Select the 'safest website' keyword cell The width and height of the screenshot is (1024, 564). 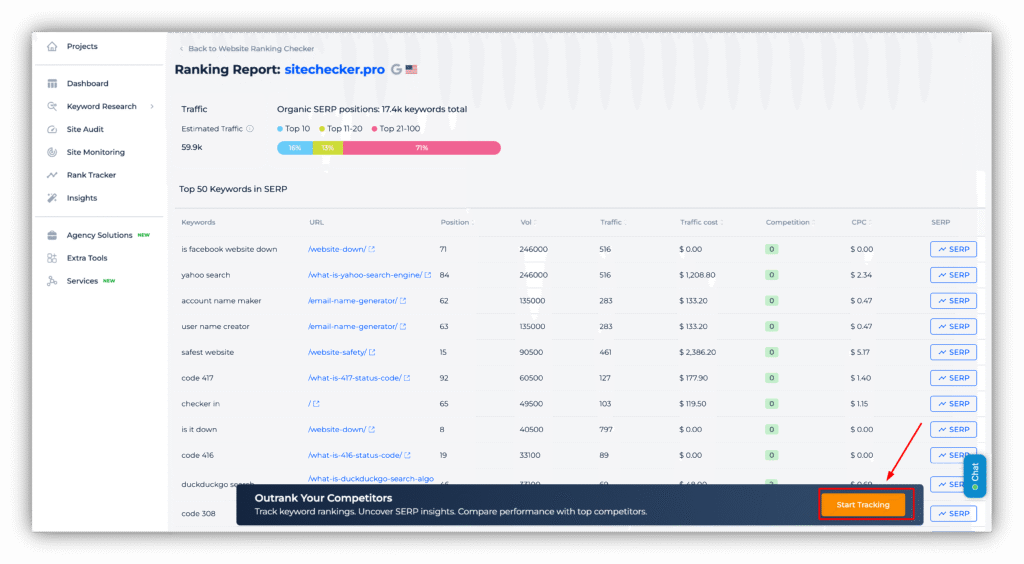click(x=208, y=352)
